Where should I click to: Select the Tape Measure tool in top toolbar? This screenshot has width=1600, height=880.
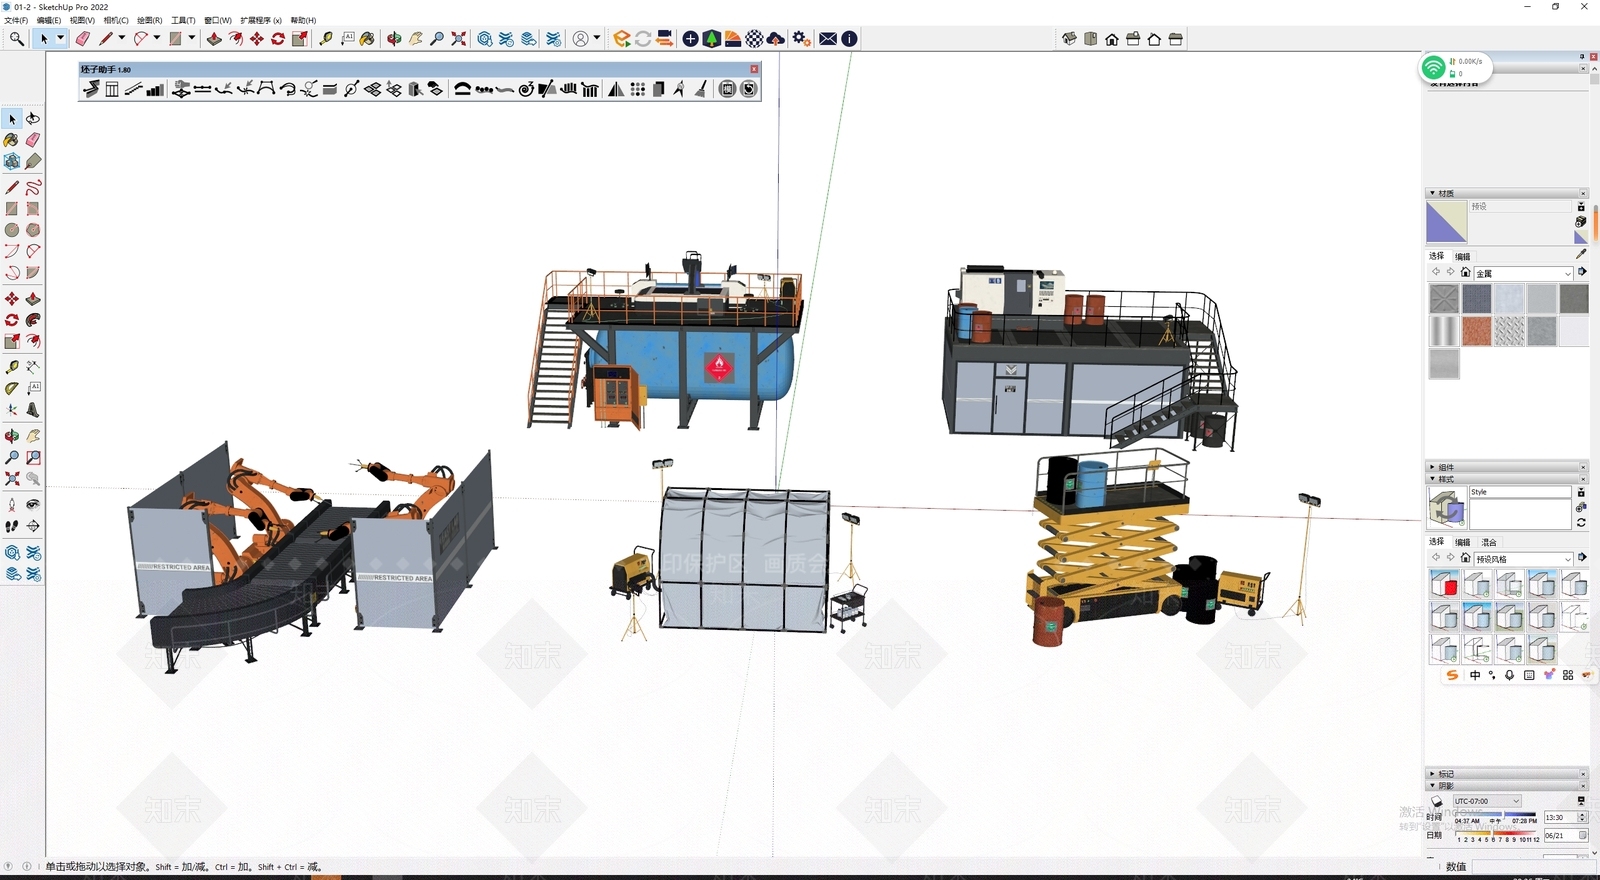[326, 39]
